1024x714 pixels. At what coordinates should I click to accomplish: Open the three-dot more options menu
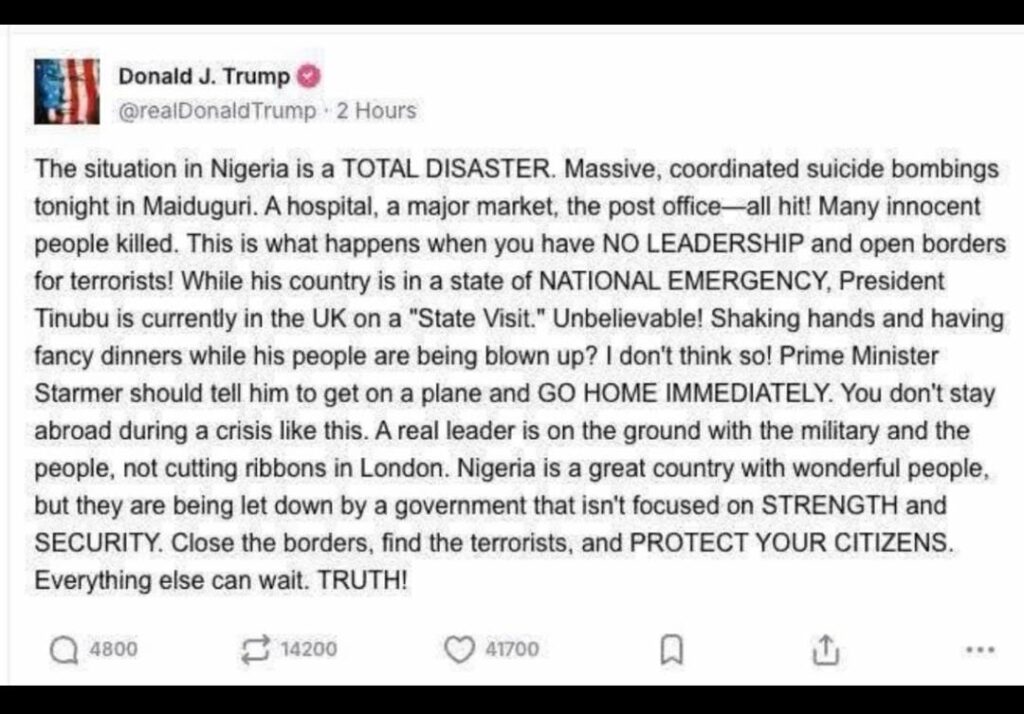coord(980,651)
